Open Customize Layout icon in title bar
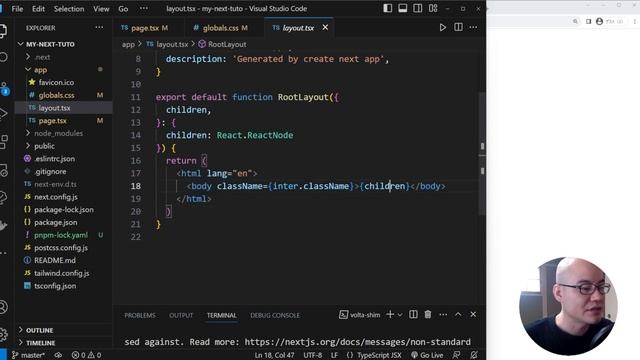The width and height of the screenshot is (640, 360). coord(433,8)
